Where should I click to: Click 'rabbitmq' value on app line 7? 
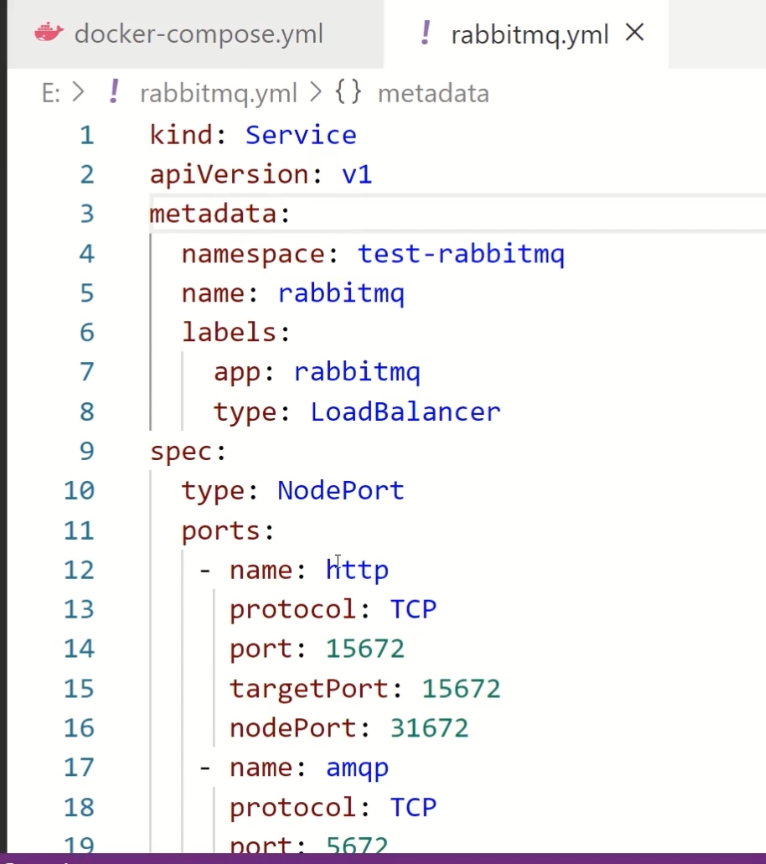pyautogui.click(x=357, y=372)
